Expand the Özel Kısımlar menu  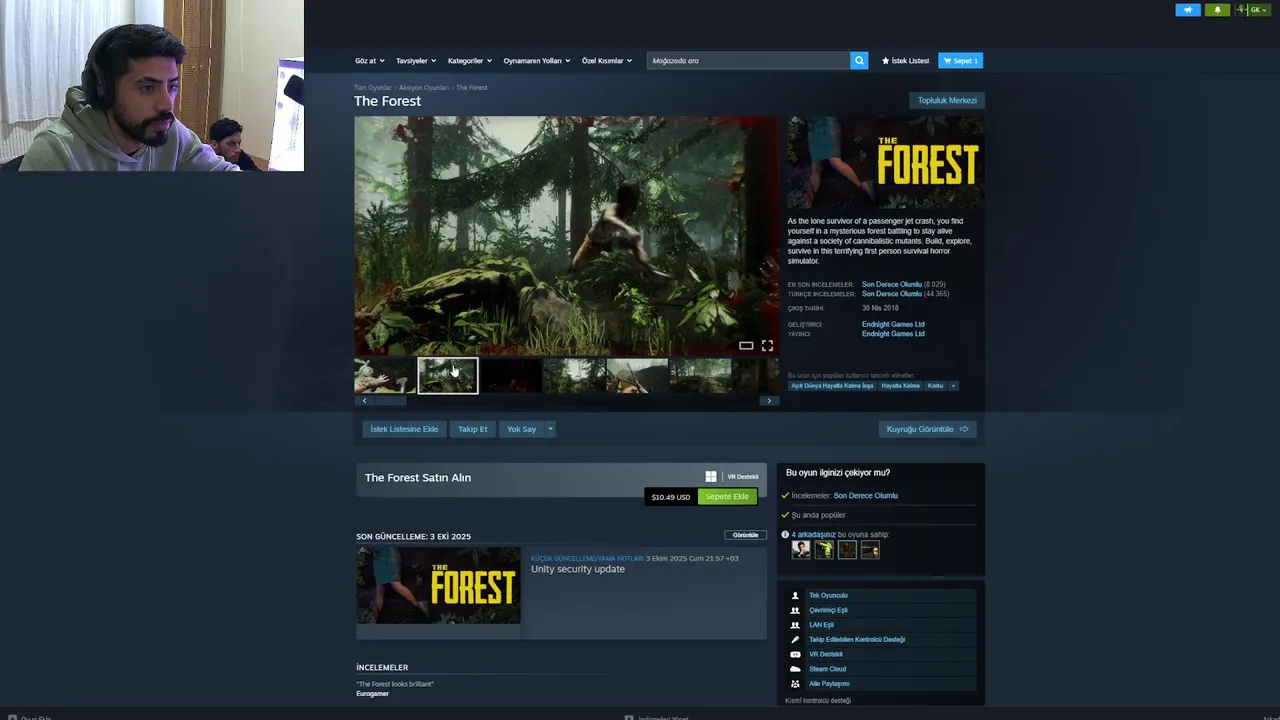606,61
